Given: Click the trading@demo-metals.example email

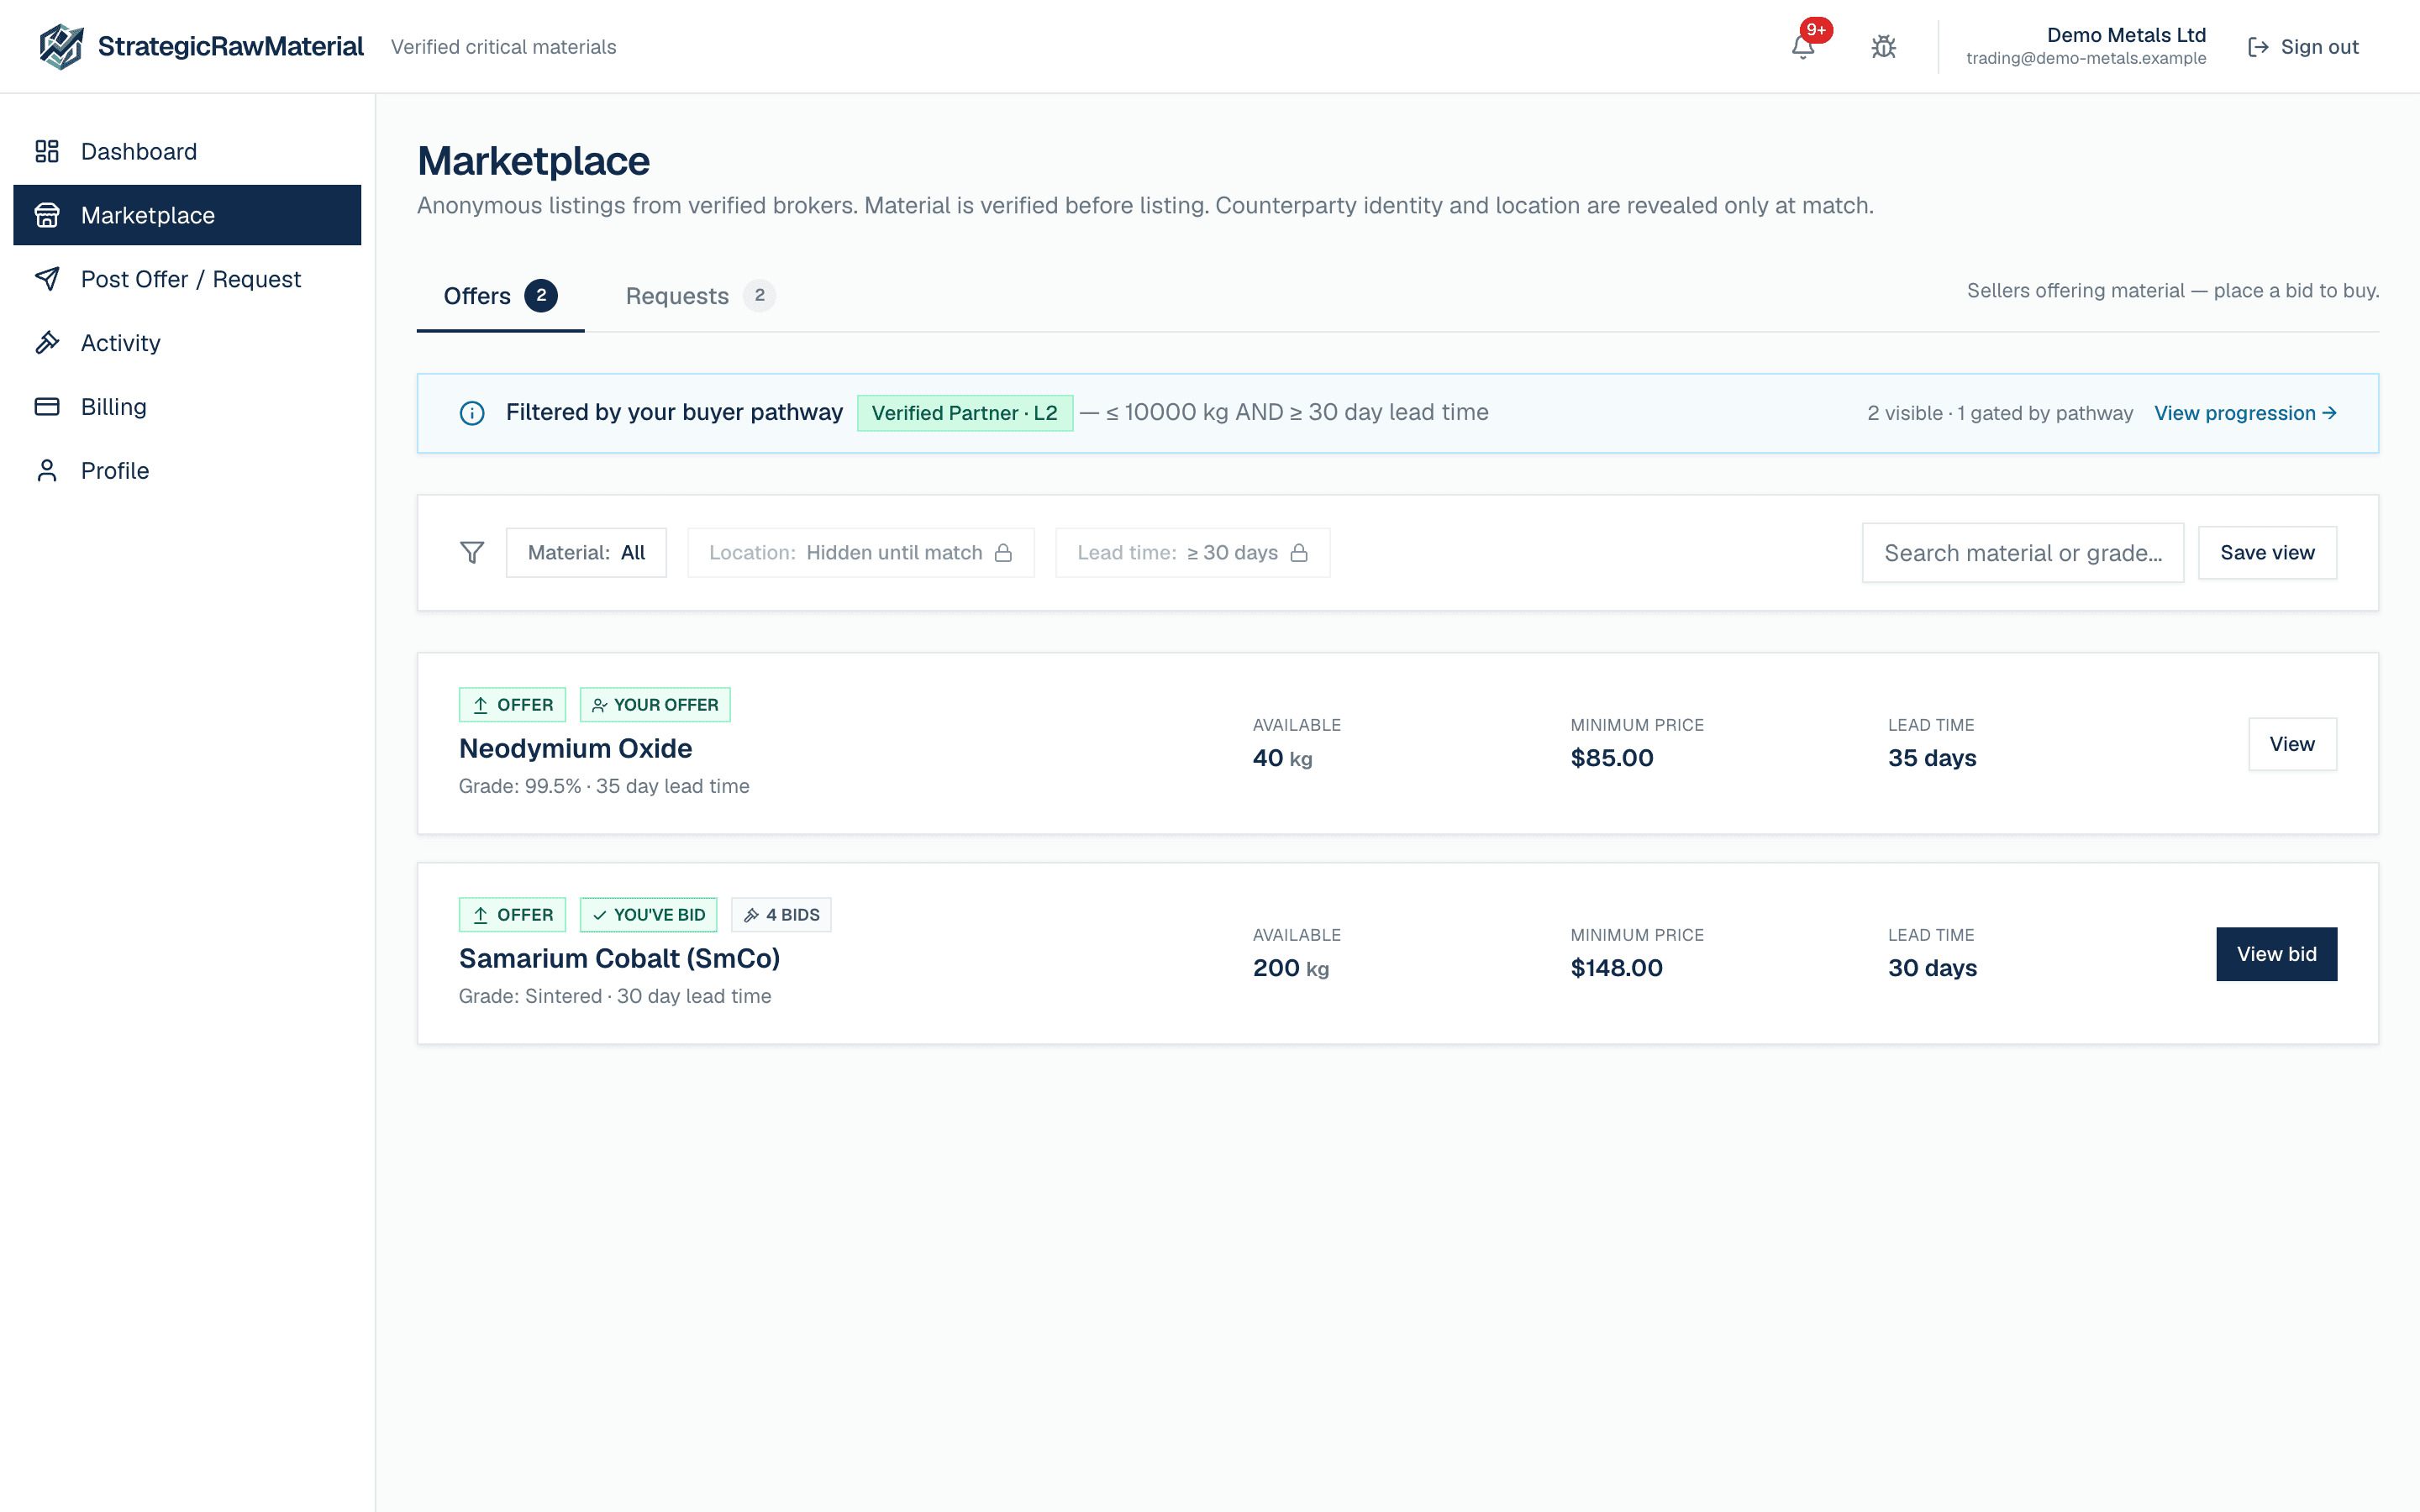Looking at the screenshot, I should [x=2086, y=58].
